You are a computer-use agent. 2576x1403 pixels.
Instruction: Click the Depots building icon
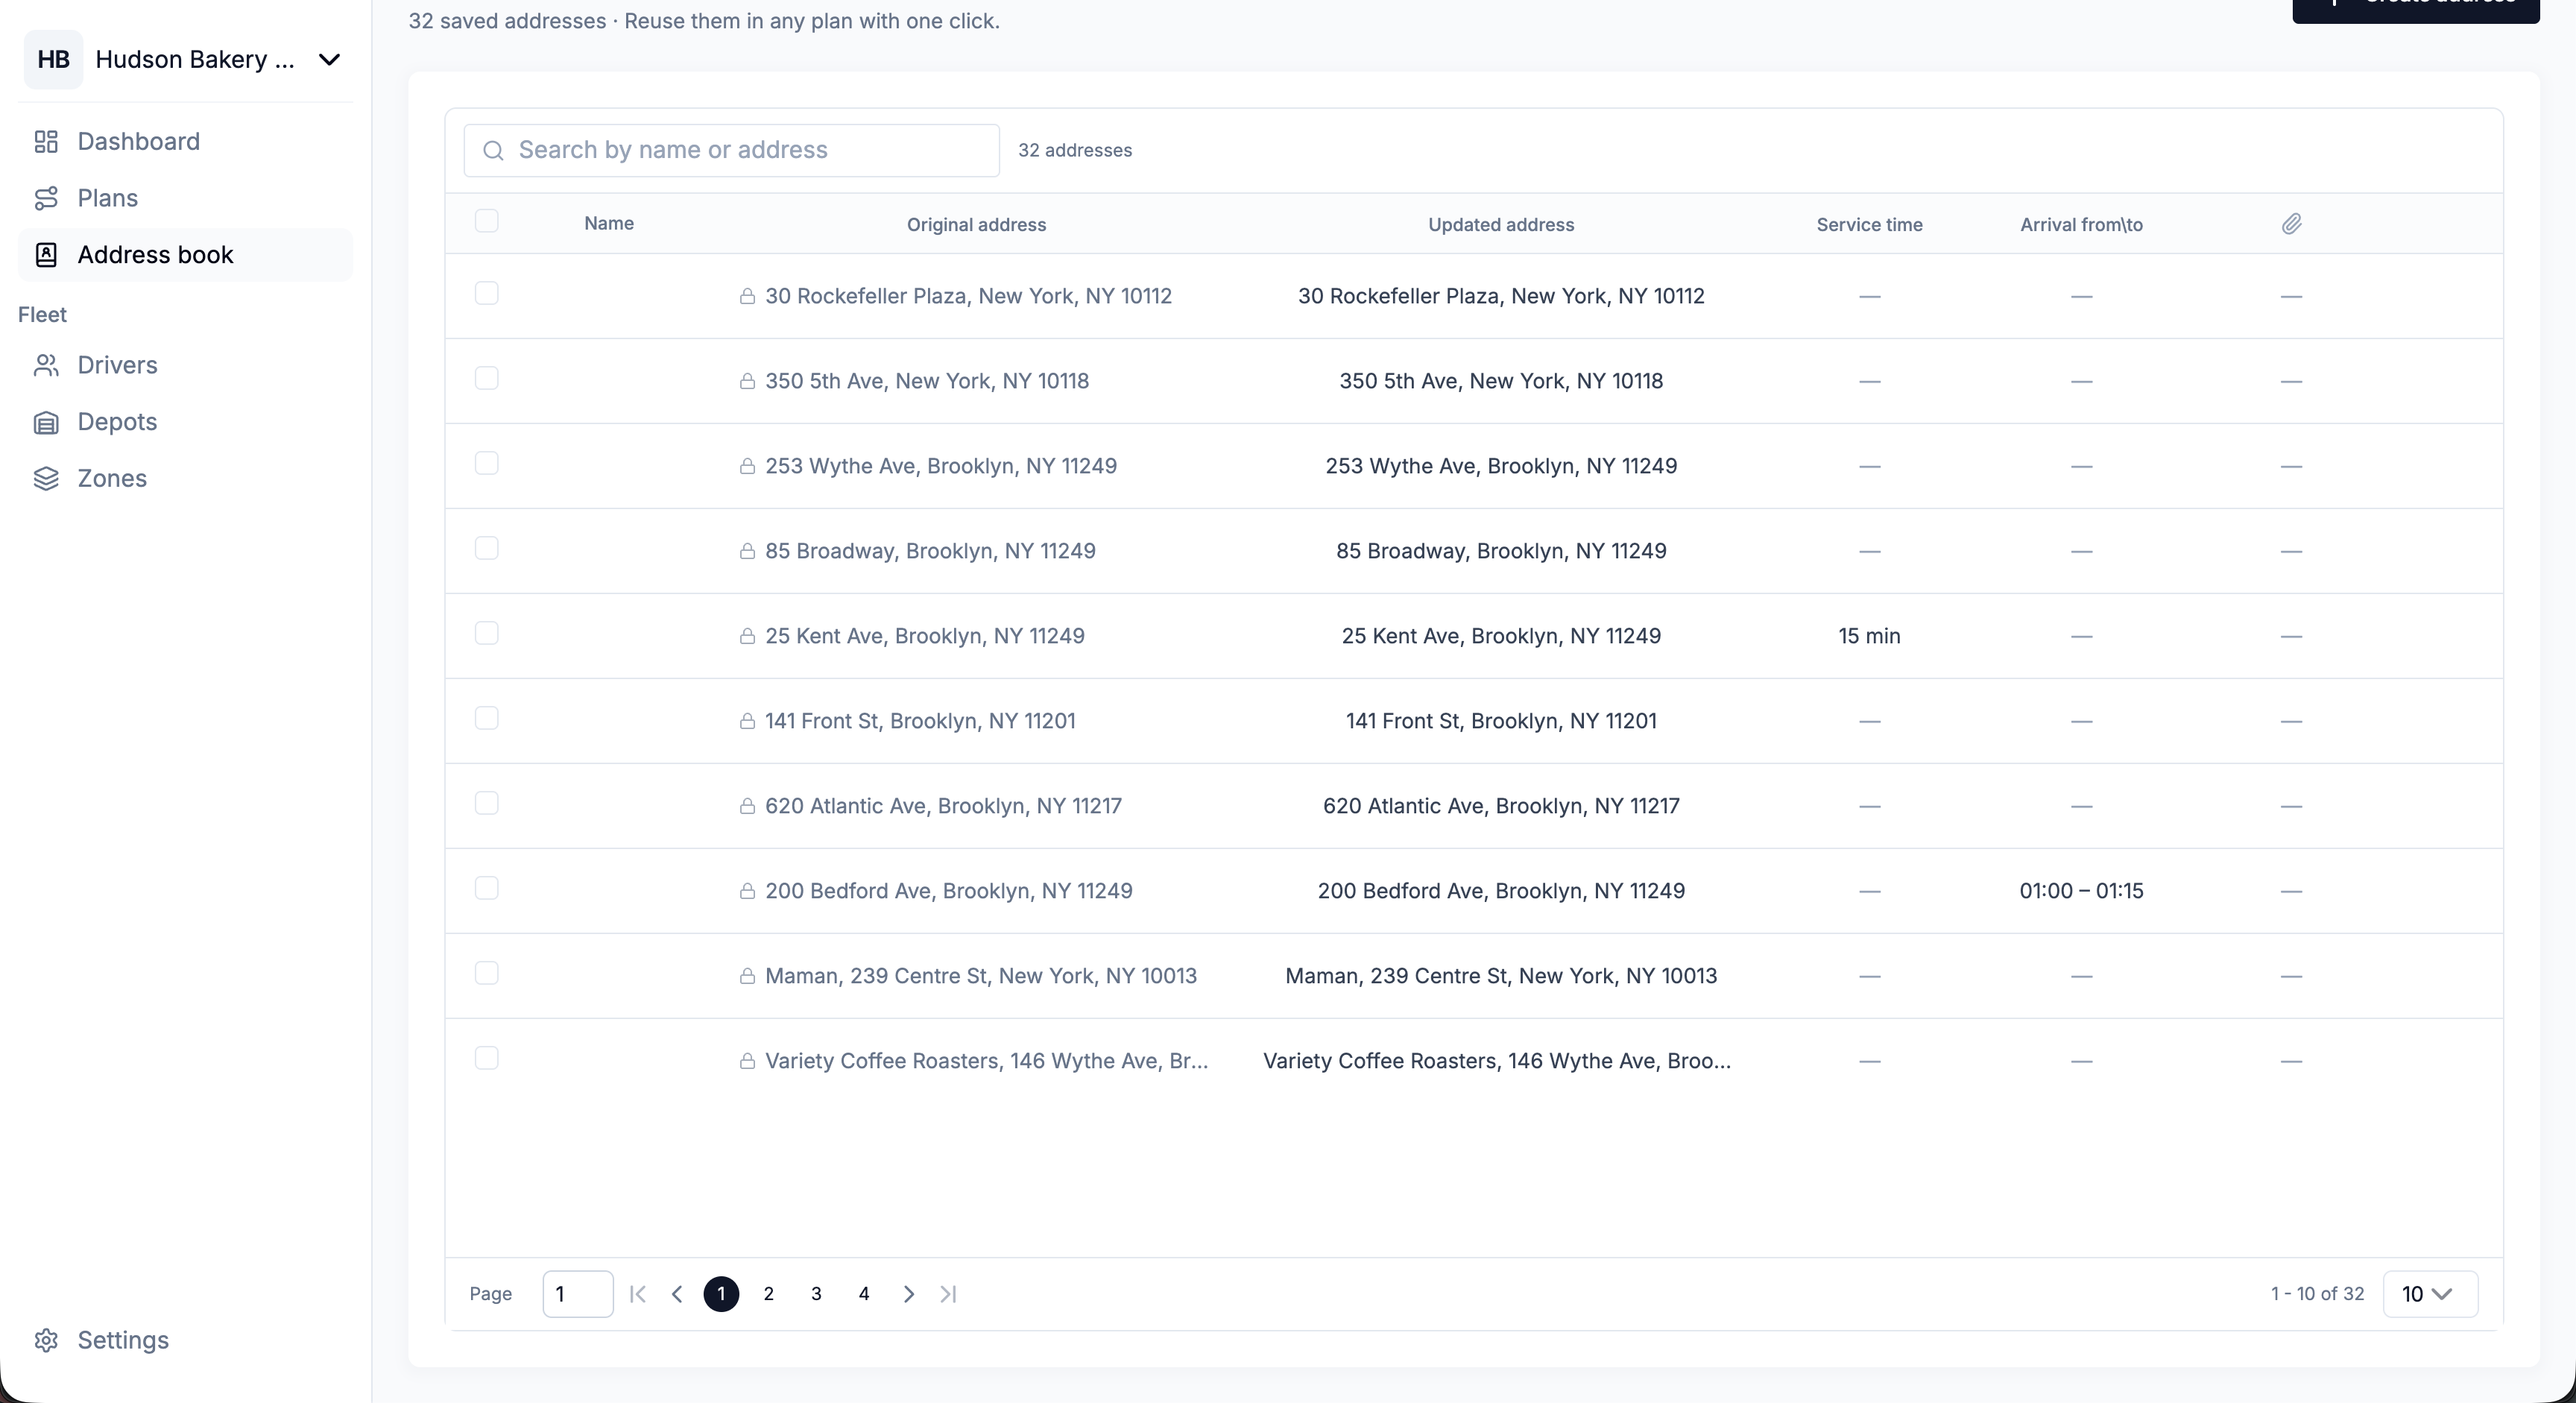[x=46, y=422]
